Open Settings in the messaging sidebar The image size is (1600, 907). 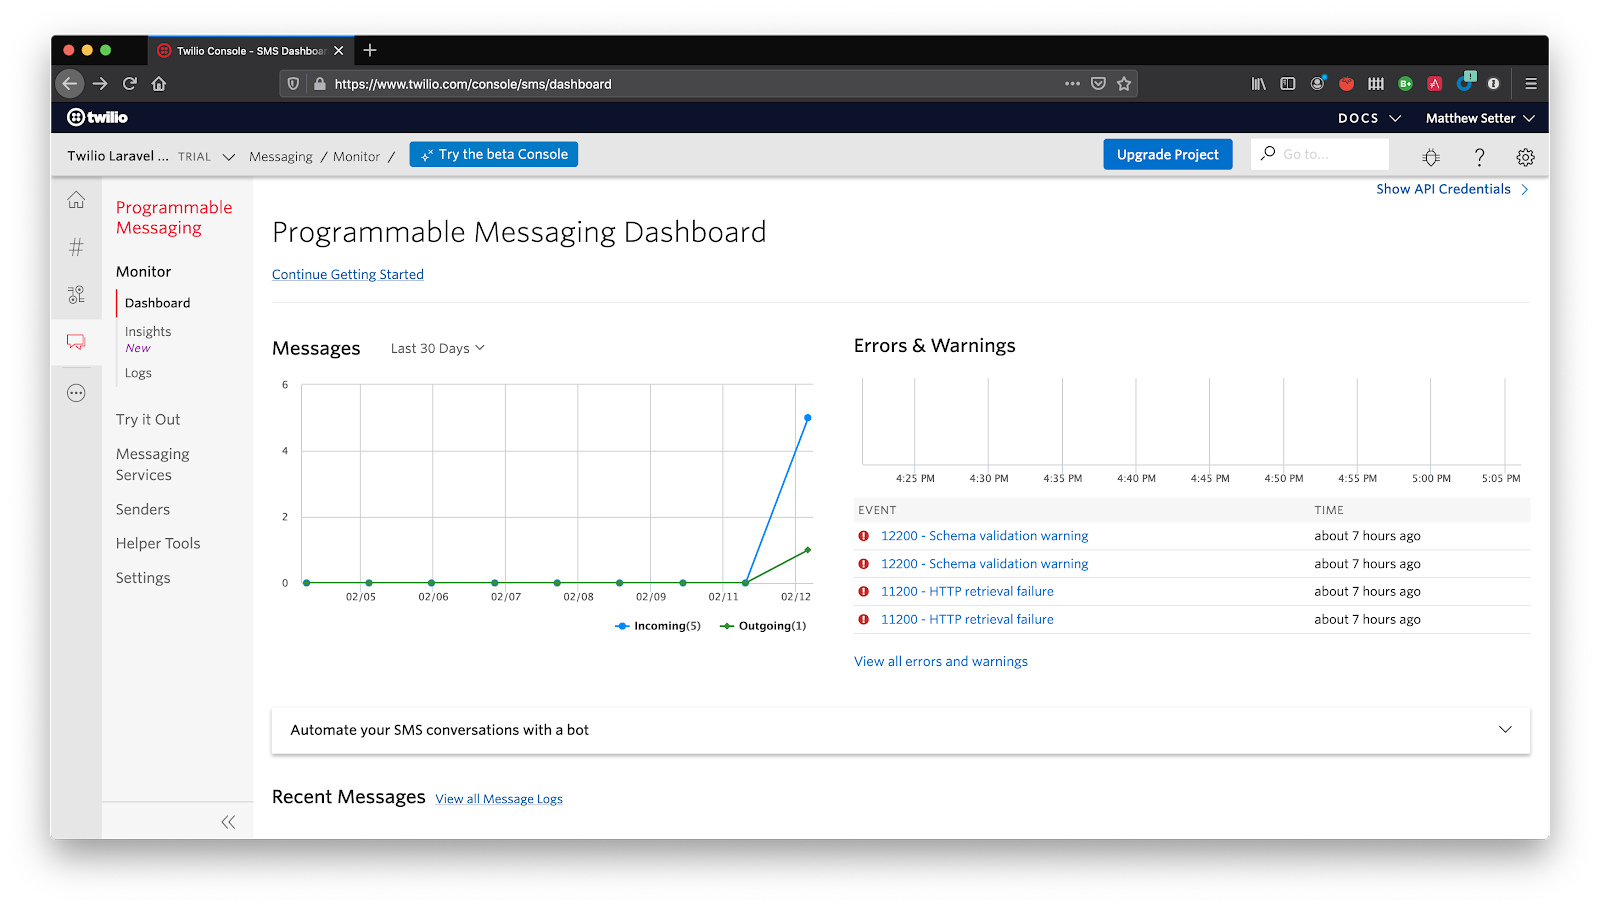tap(143, 578)
